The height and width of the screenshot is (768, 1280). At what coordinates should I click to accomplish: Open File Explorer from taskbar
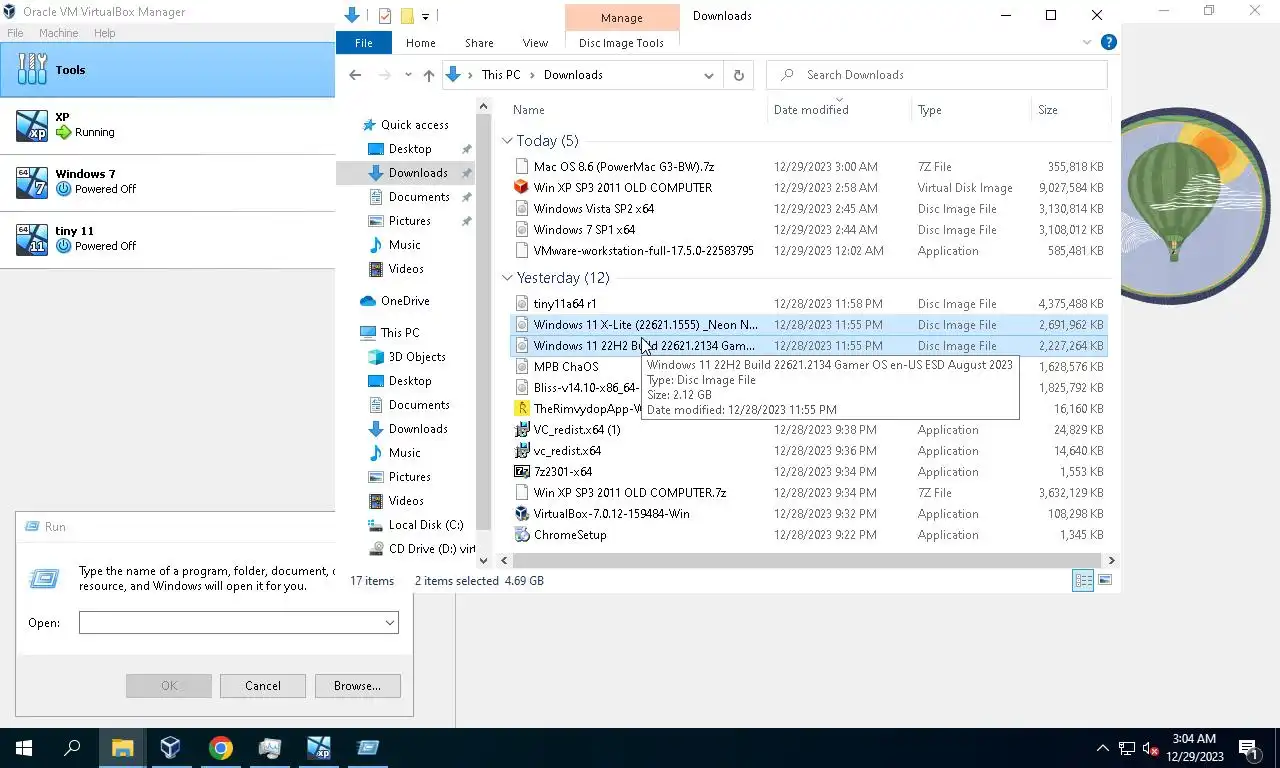click(122, 747)
